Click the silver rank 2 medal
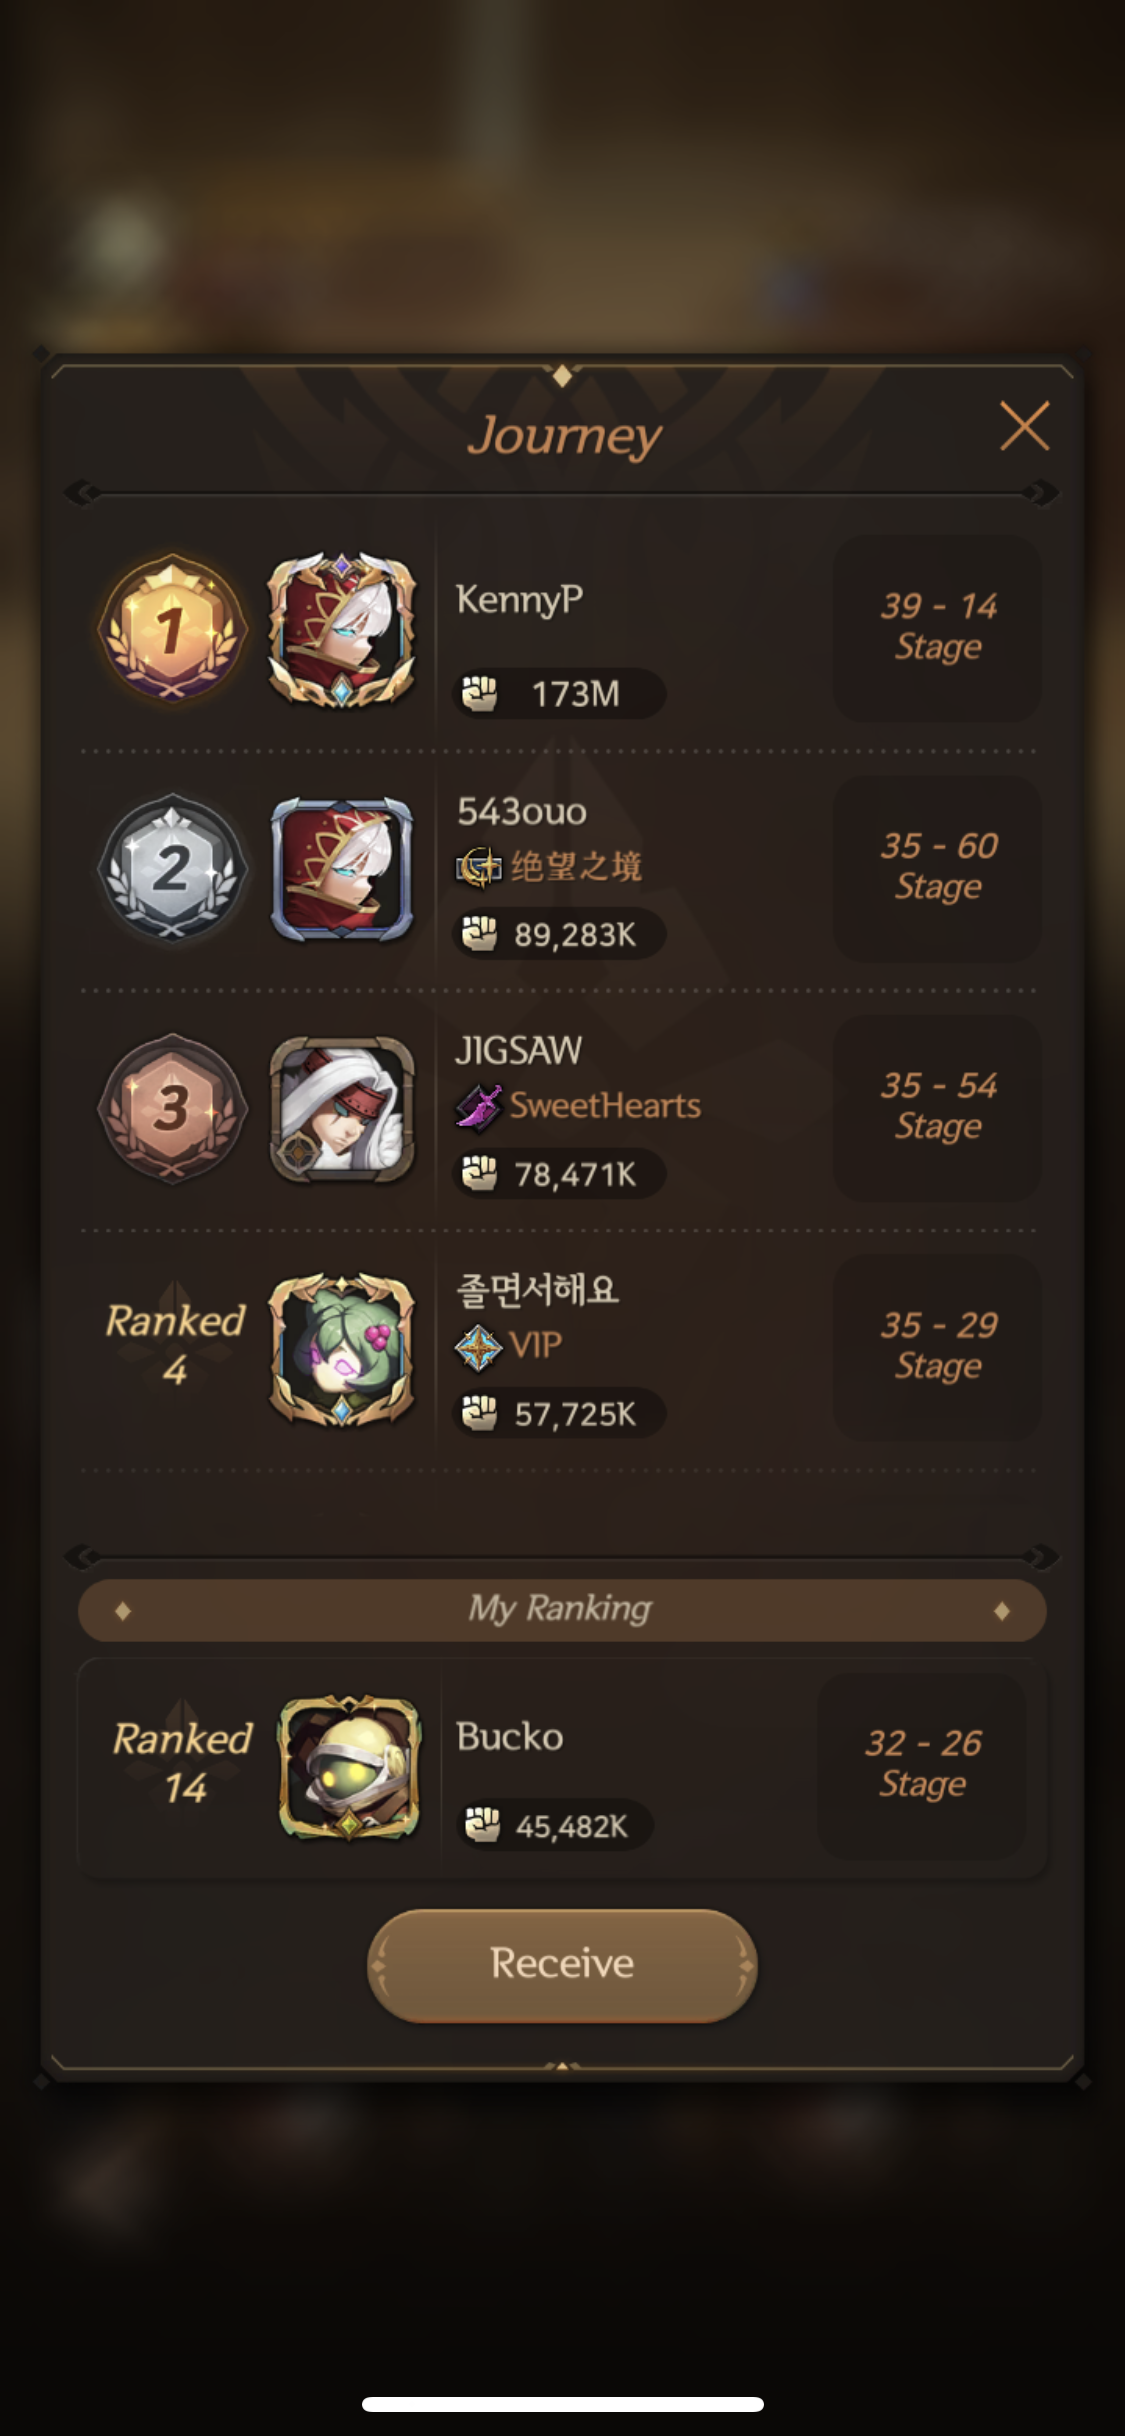This screenshot has height=2436, width=1125. 172,868
